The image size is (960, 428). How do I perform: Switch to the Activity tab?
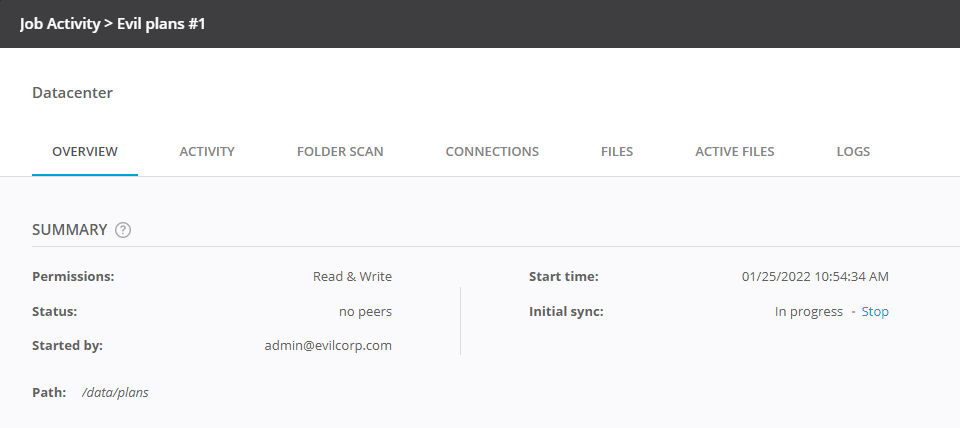[x=207, y=152]
